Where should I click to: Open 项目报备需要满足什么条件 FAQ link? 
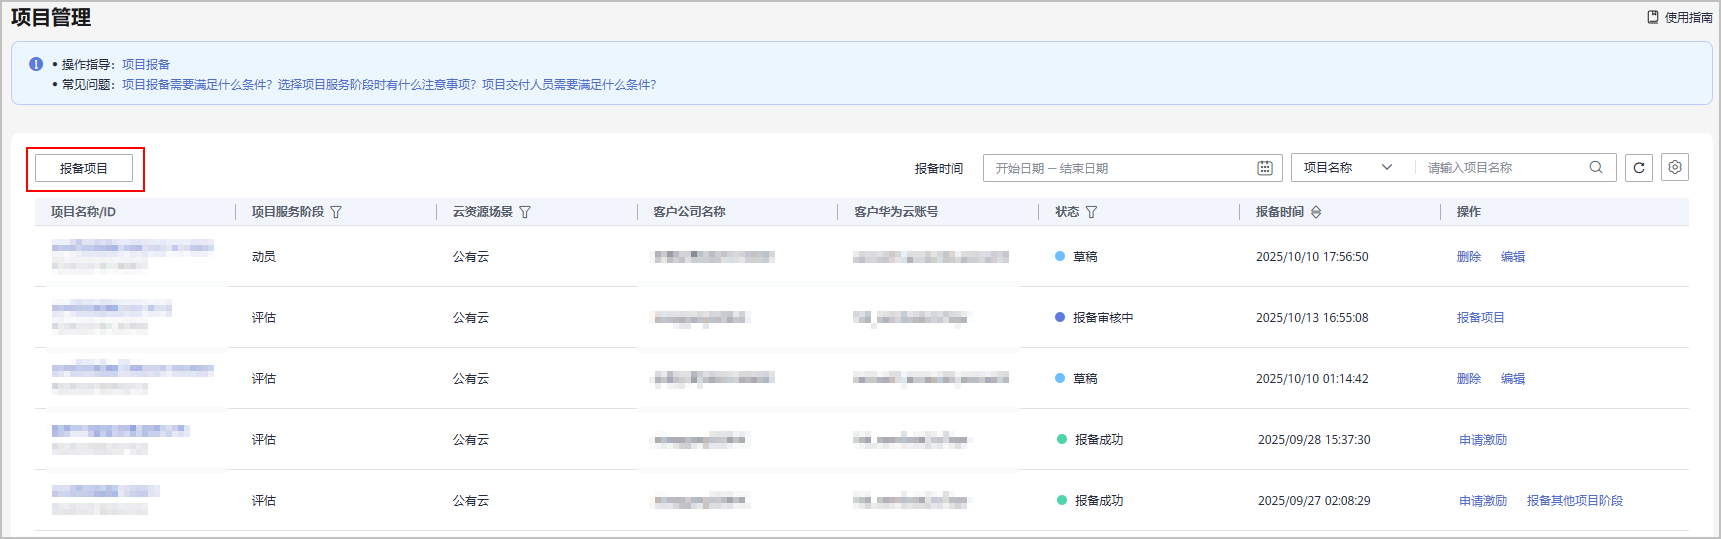click(x=197, y=85)
